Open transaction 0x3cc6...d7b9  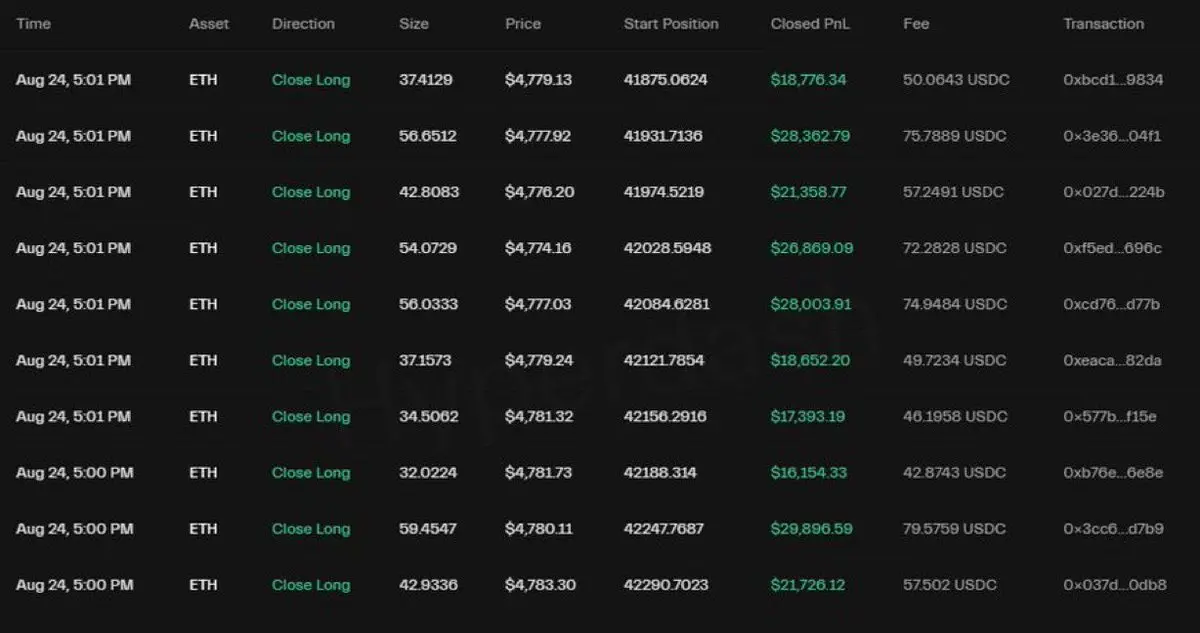coord(1113,528)
